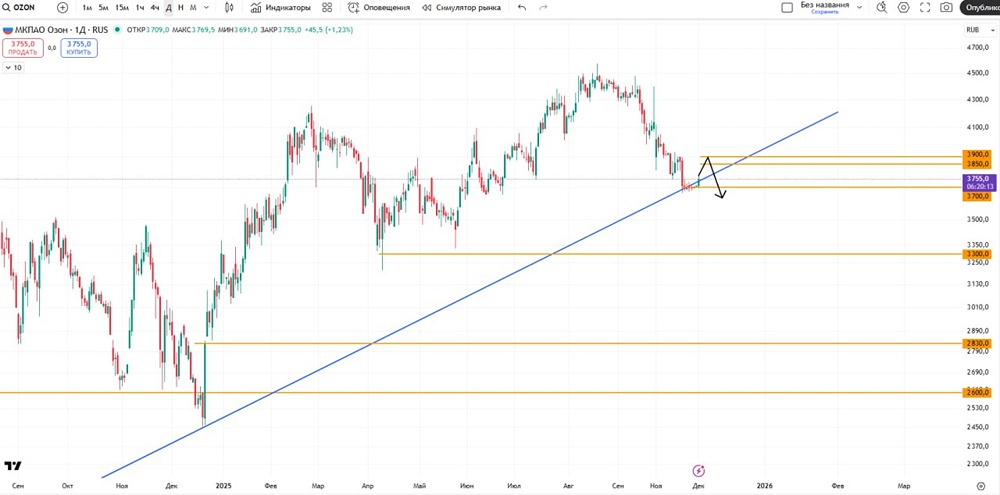This screenshot has width=1000, height=495.
Task: Click the 2026 date axis label
Action: coord(763,485)
